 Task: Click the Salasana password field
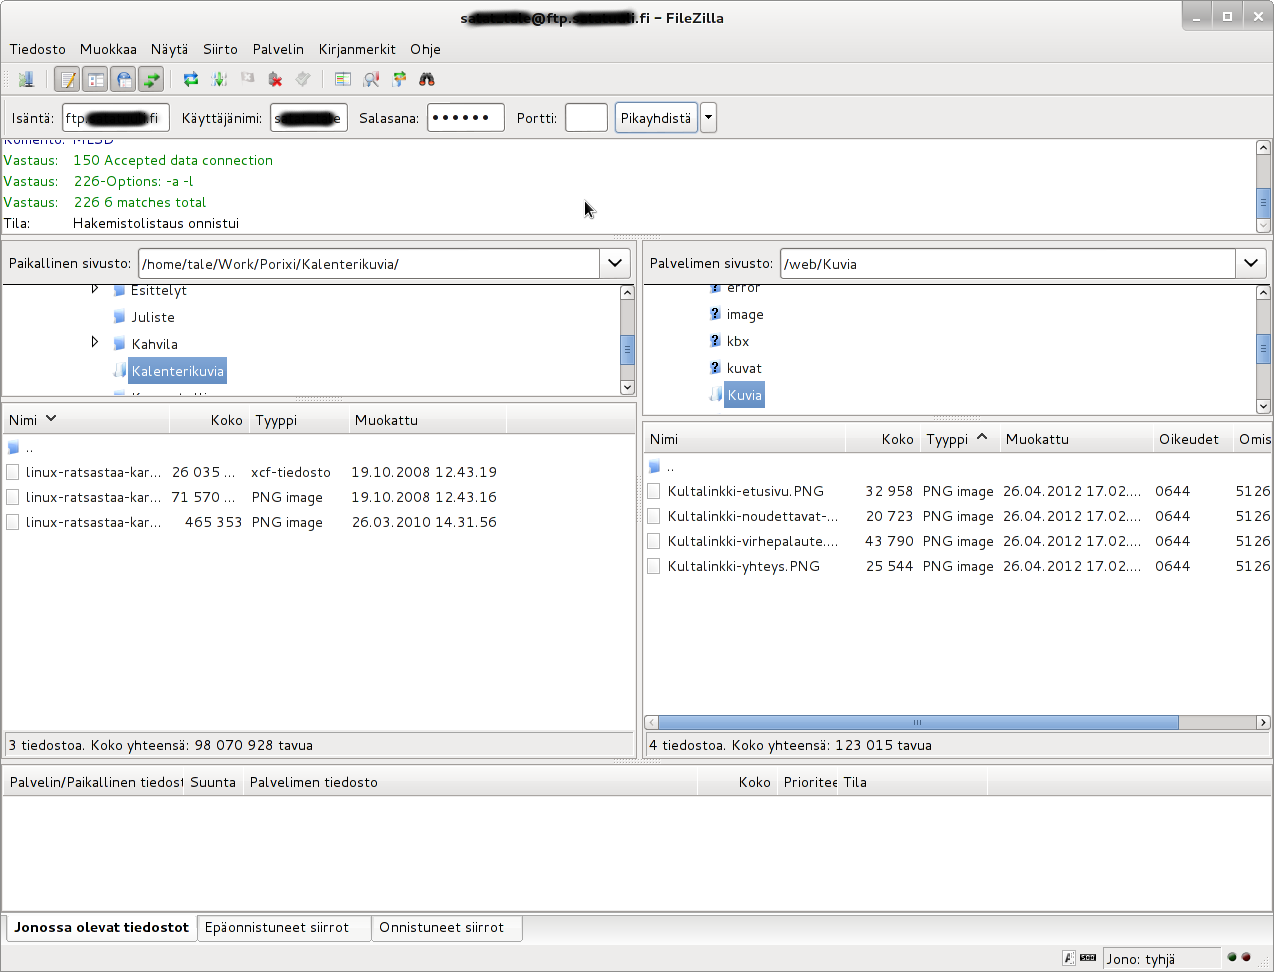tap(466, 118)
